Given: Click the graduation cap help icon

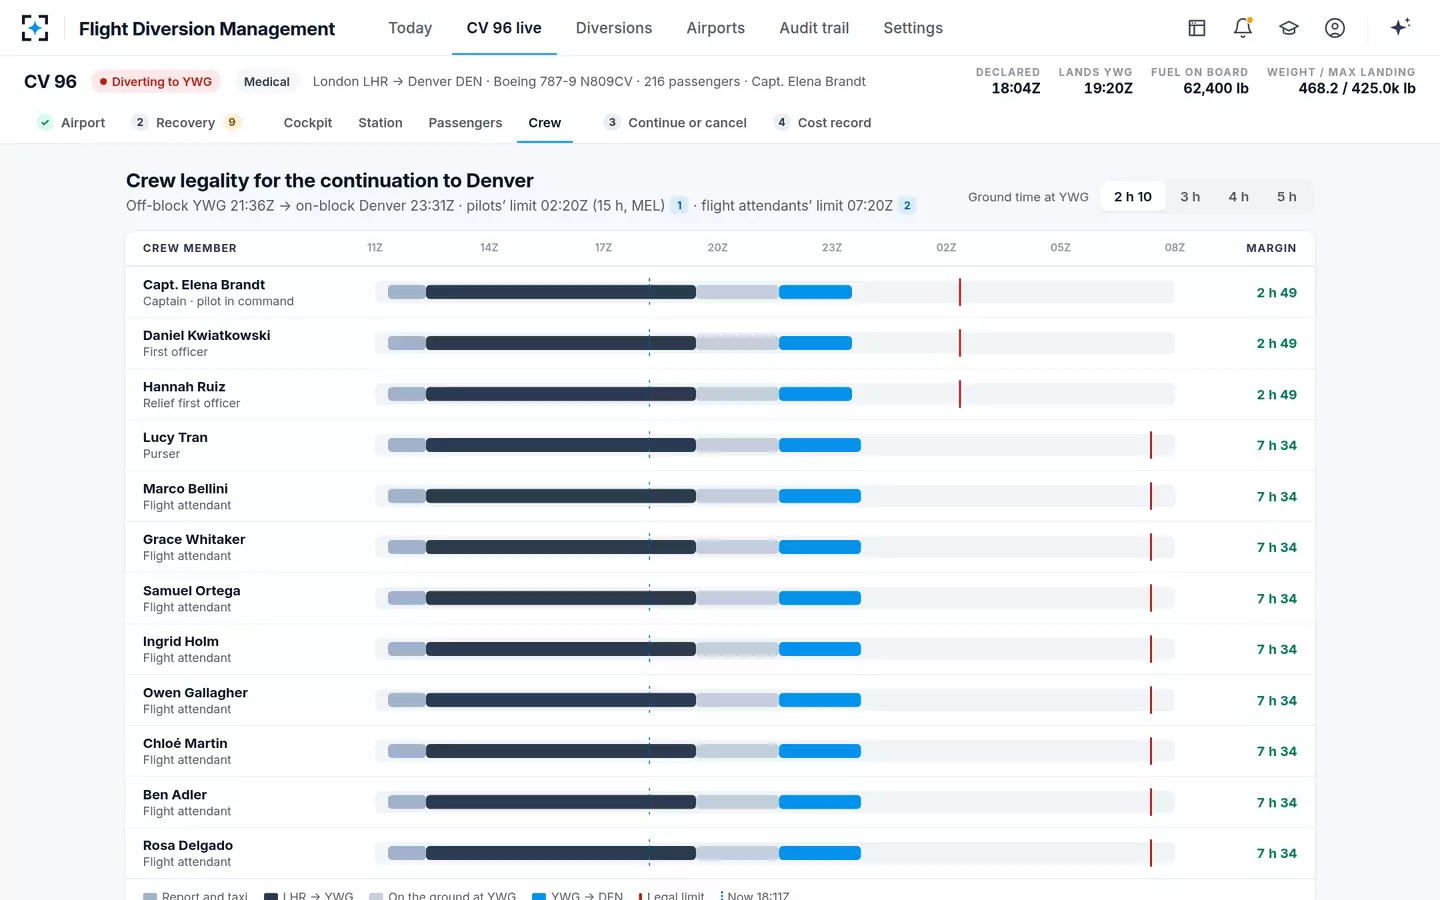Looking at the screenshot, I should click(1289, 28).
